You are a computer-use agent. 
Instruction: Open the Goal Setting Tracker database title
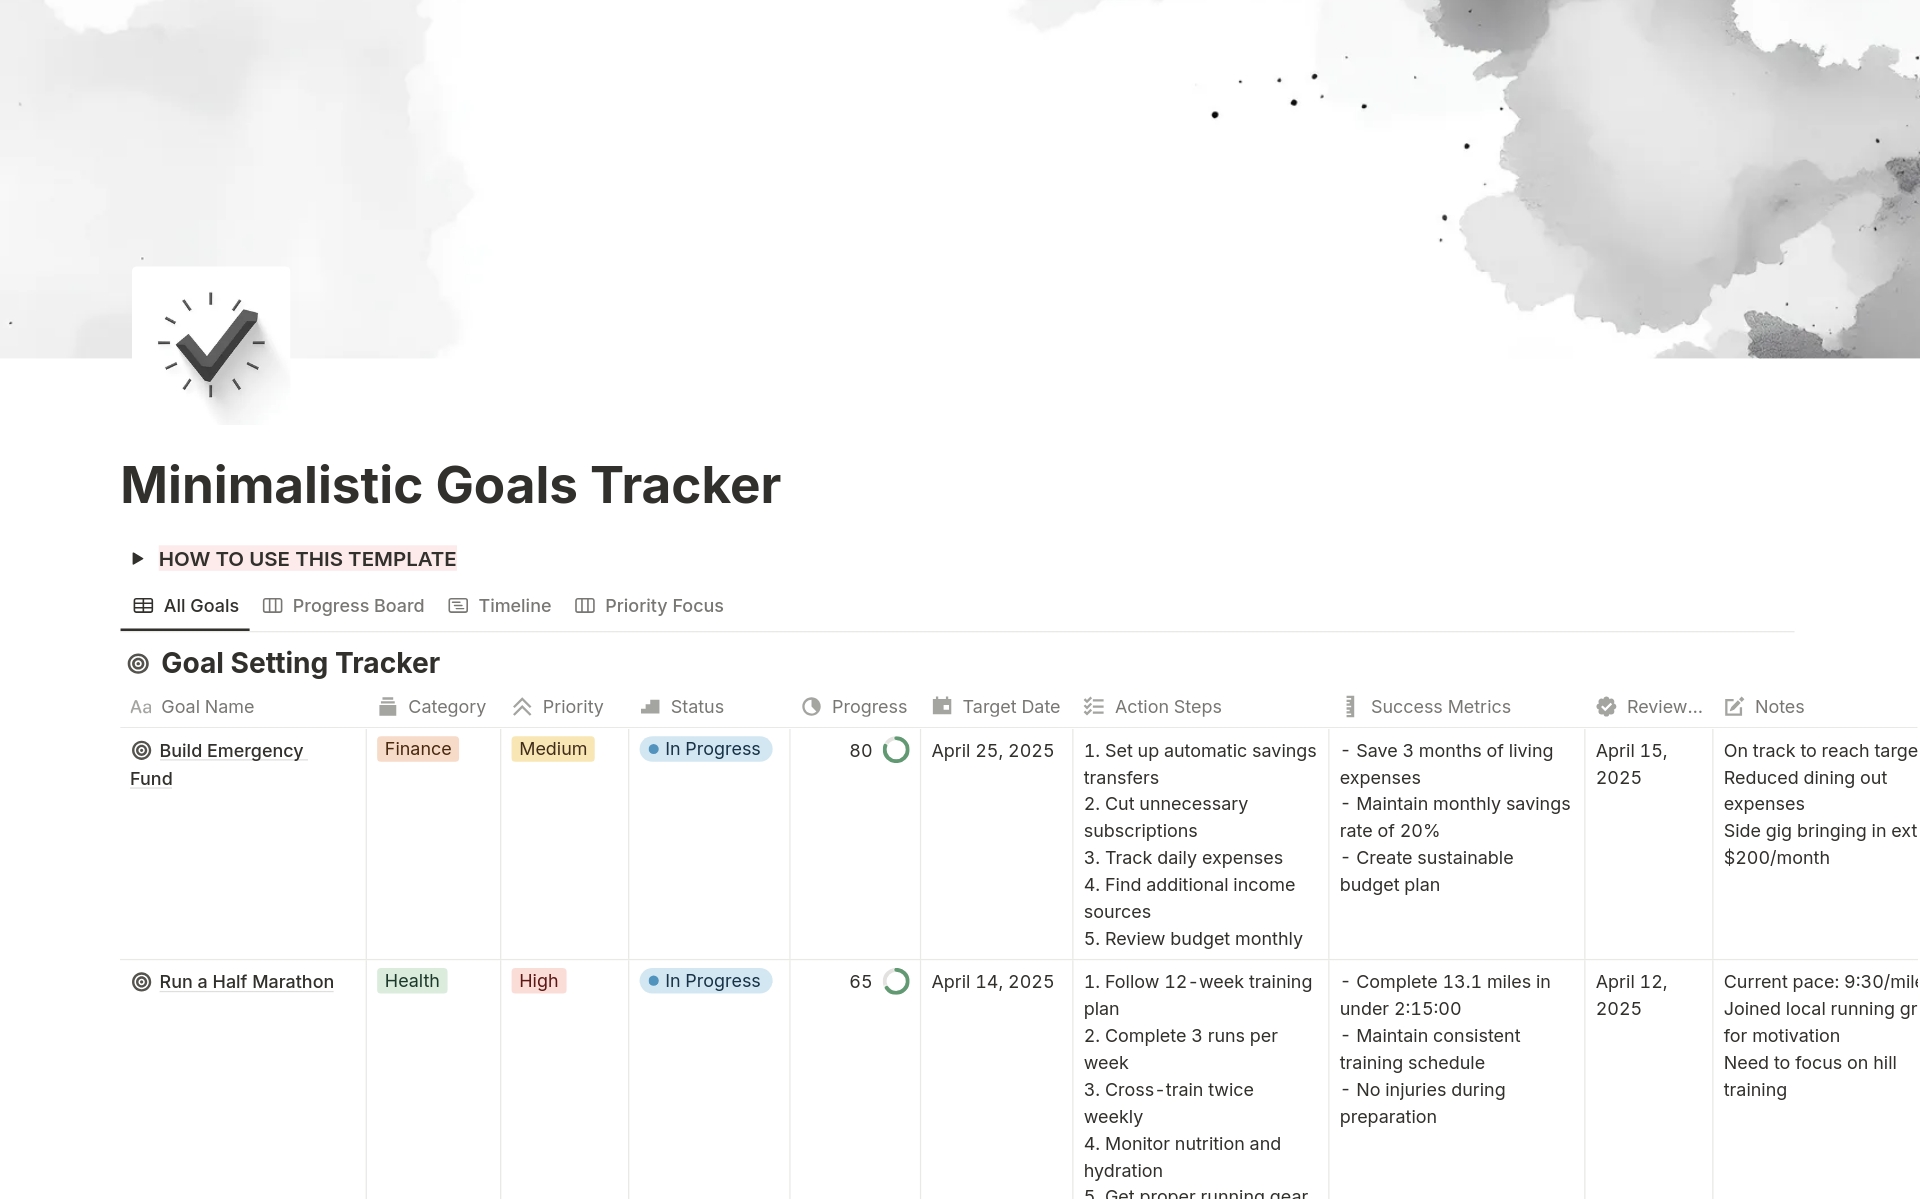coord(300,663)
